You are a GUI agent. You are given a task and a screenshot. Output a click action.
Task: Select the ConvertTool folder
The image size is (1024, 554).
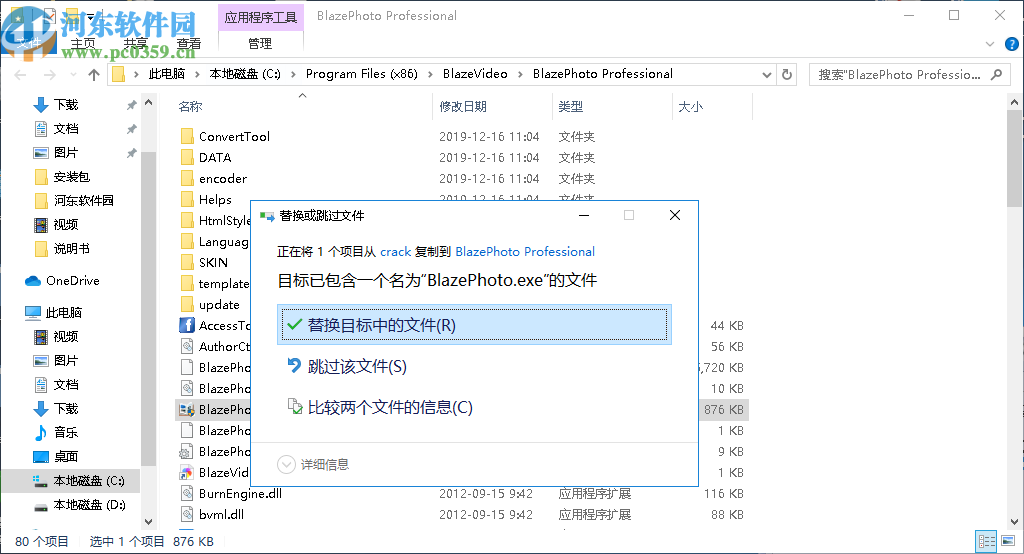tap(234, 137)
